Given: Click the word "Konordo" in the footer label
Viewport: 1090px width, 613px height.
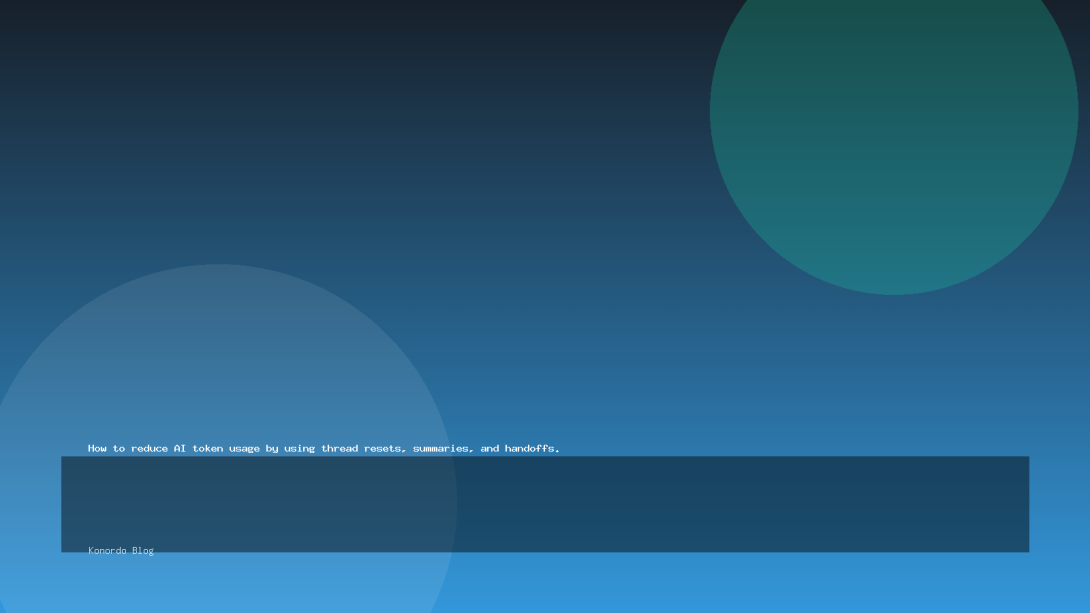Looking at the screenshot, I should point(107,550).
